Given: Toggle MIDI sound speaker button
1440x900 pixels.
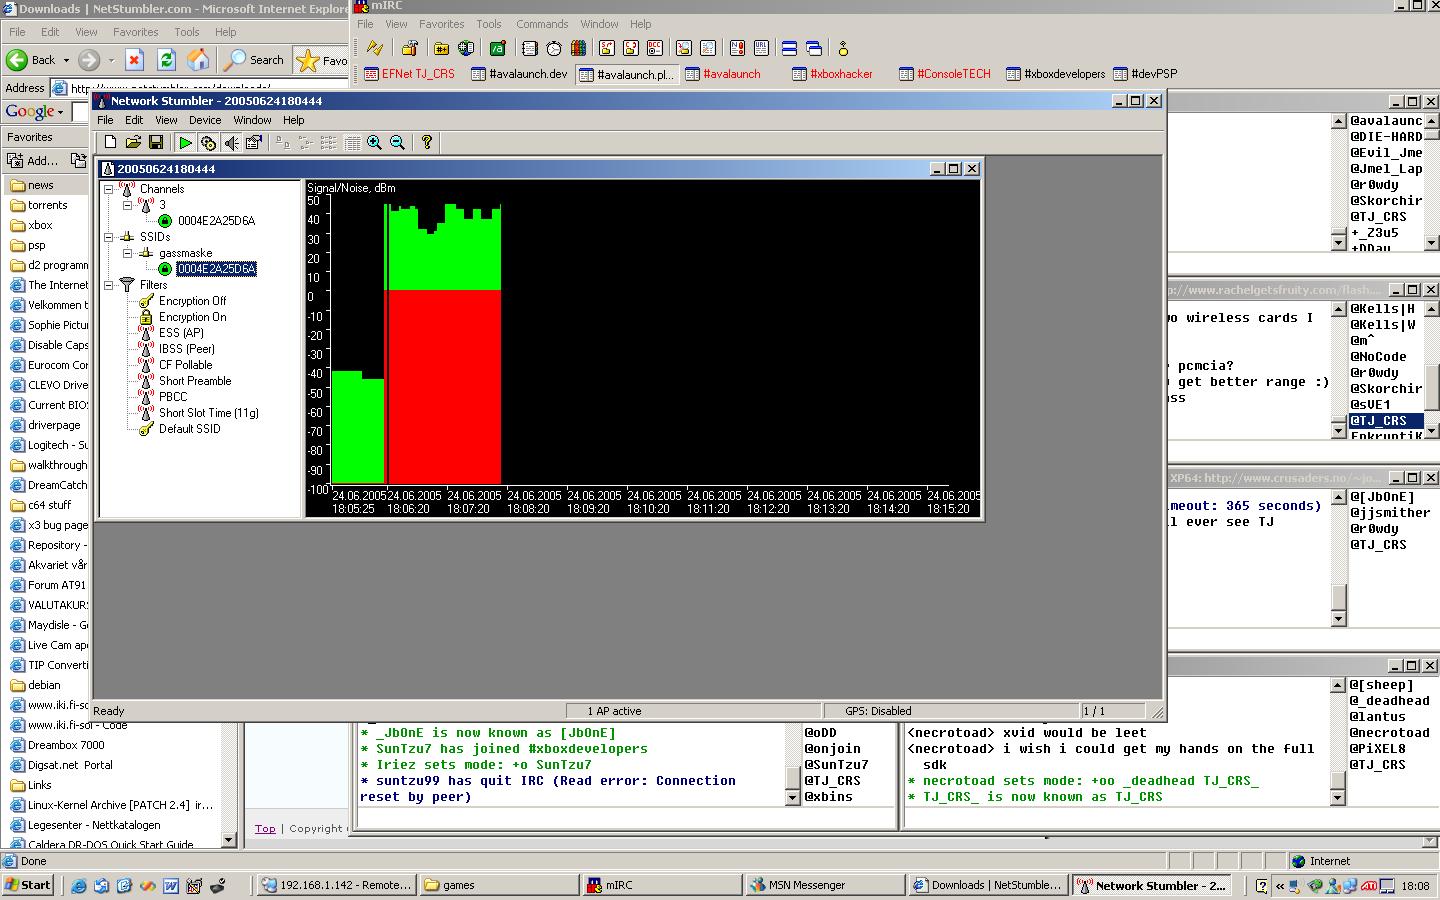Looking at the screenshot, I should [x=231, y=143].
